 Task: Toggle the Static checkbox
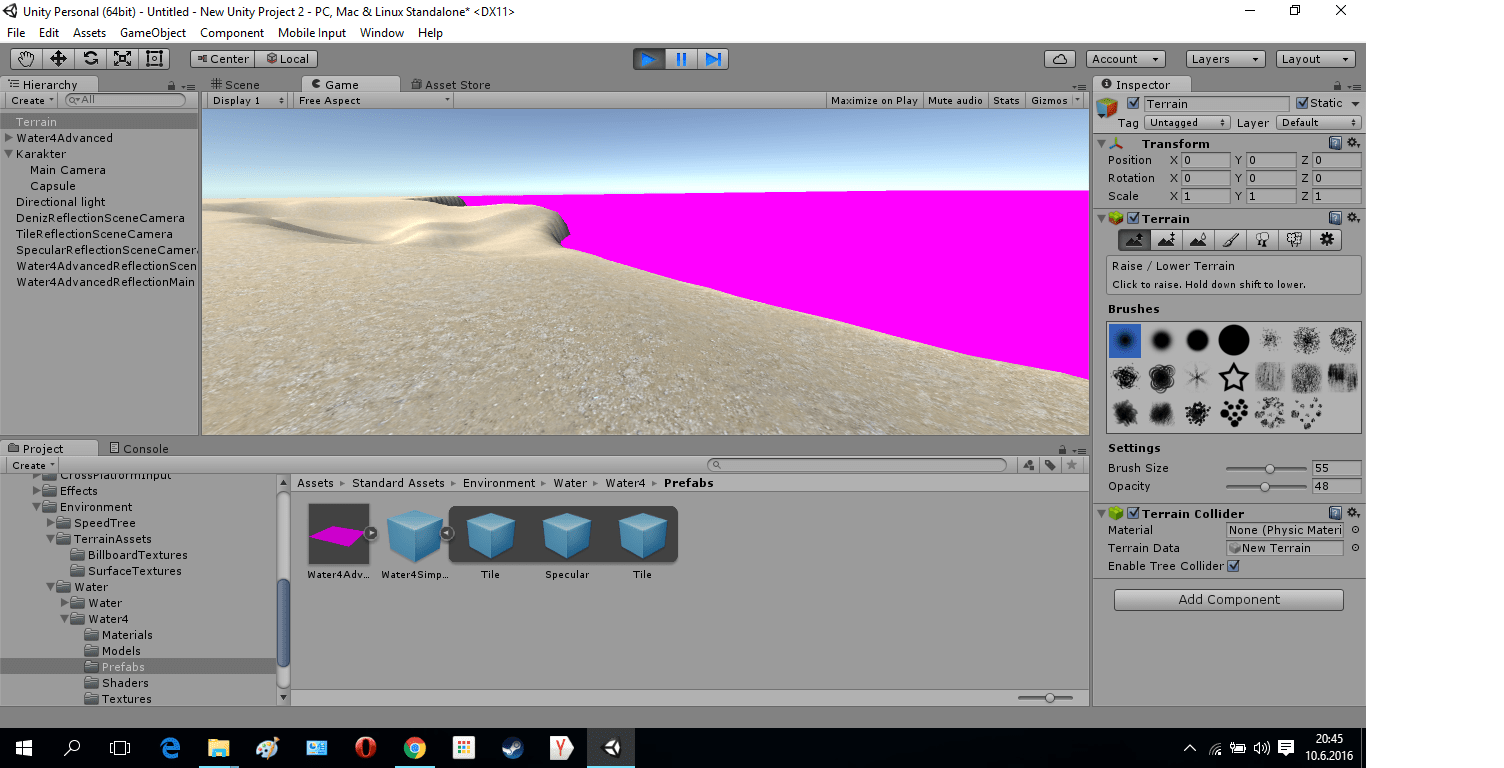click(1302, 103)
